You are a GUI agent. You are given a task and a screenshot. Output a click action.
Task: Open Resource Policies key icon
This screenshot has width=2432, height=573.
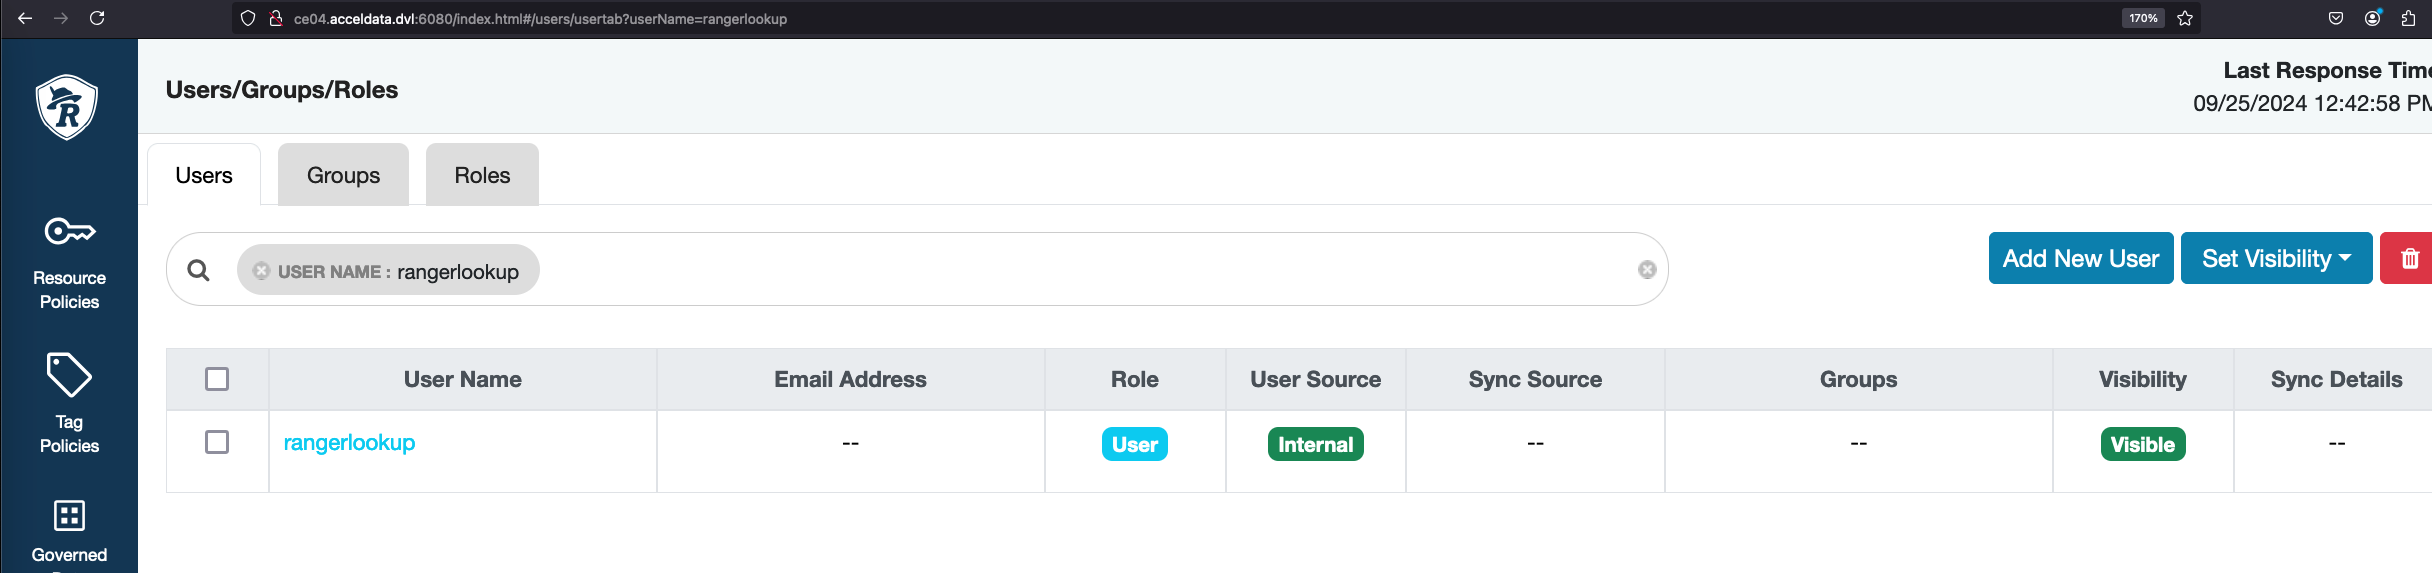[69, 232]
